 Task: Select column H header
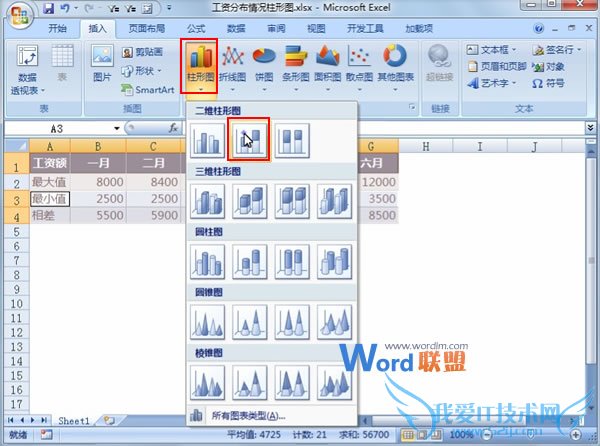point(426,146)
